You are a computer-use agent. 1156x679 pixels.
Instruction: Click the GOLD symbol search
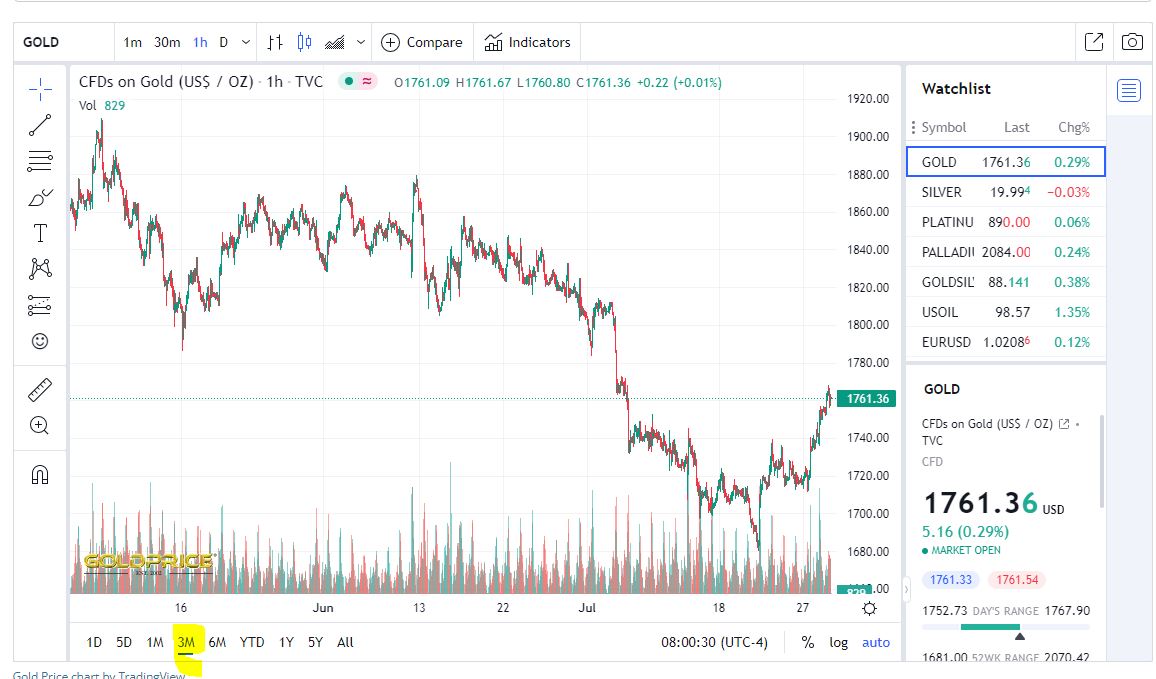pyautogui.click(x=41, y=42)
